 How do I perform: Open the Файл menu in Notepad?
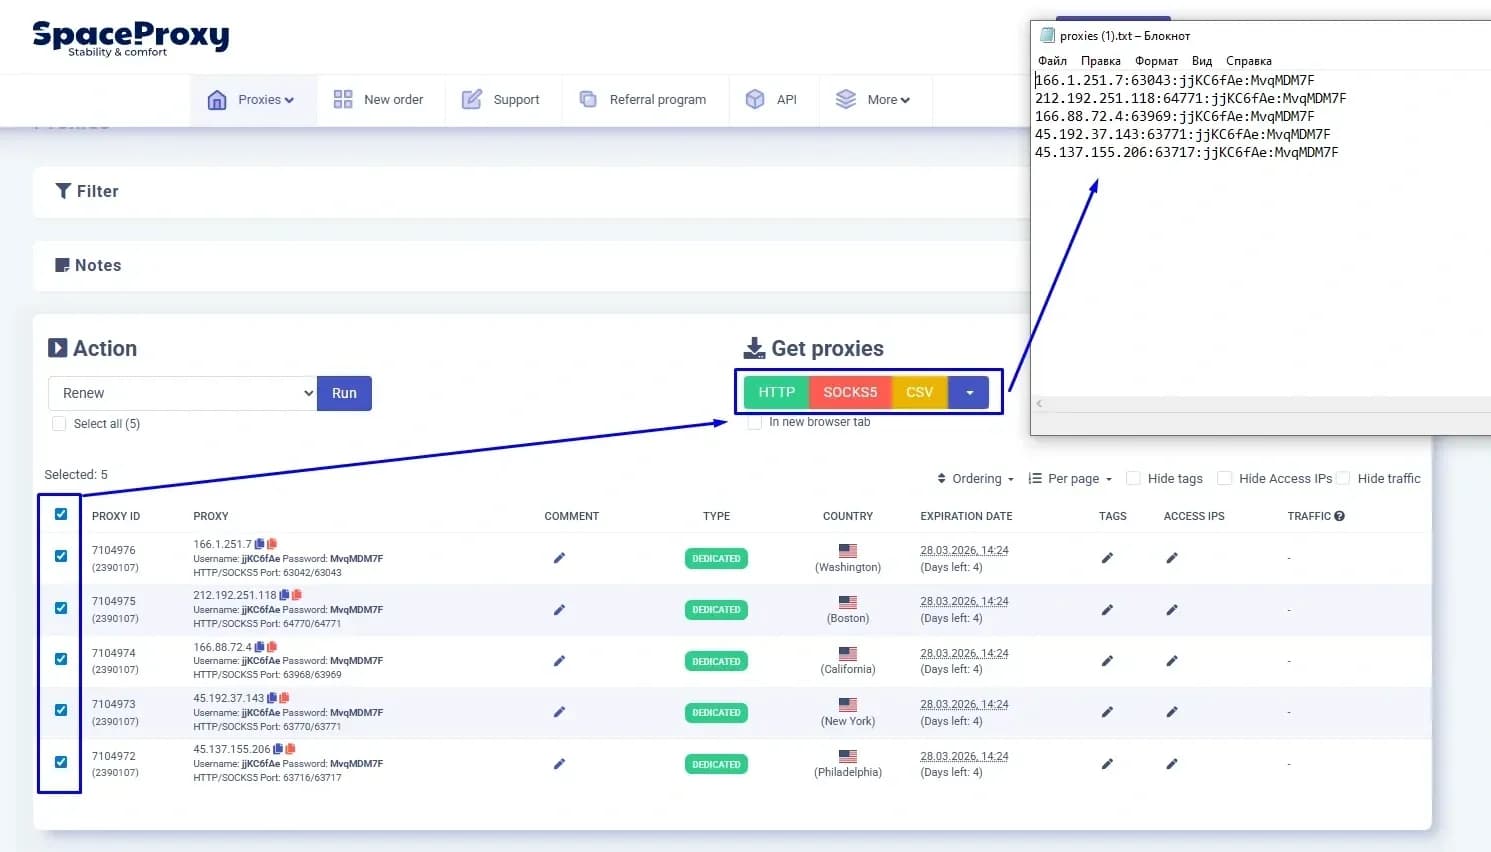[1051, 60]
